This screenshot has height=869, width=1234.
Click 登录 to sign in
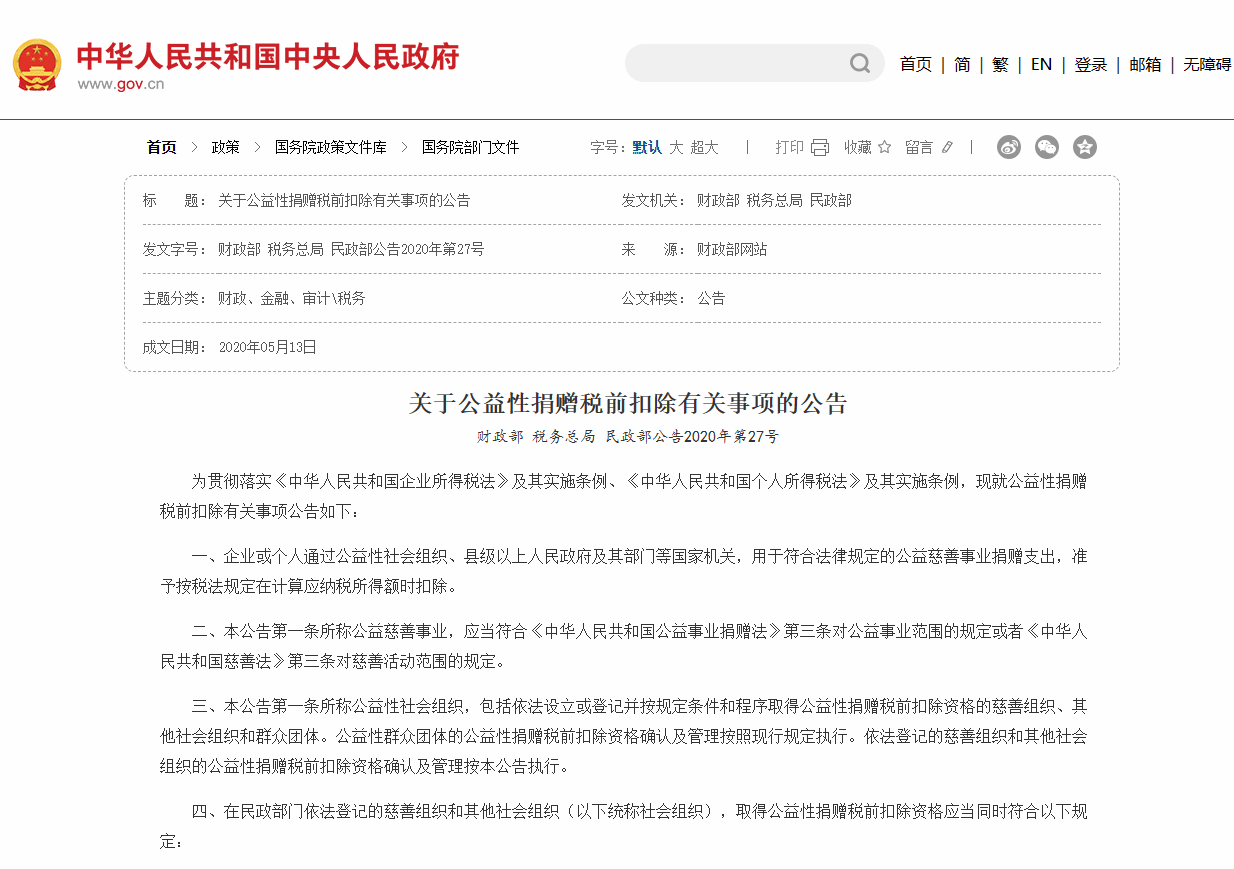click(x=1090, y=64)
